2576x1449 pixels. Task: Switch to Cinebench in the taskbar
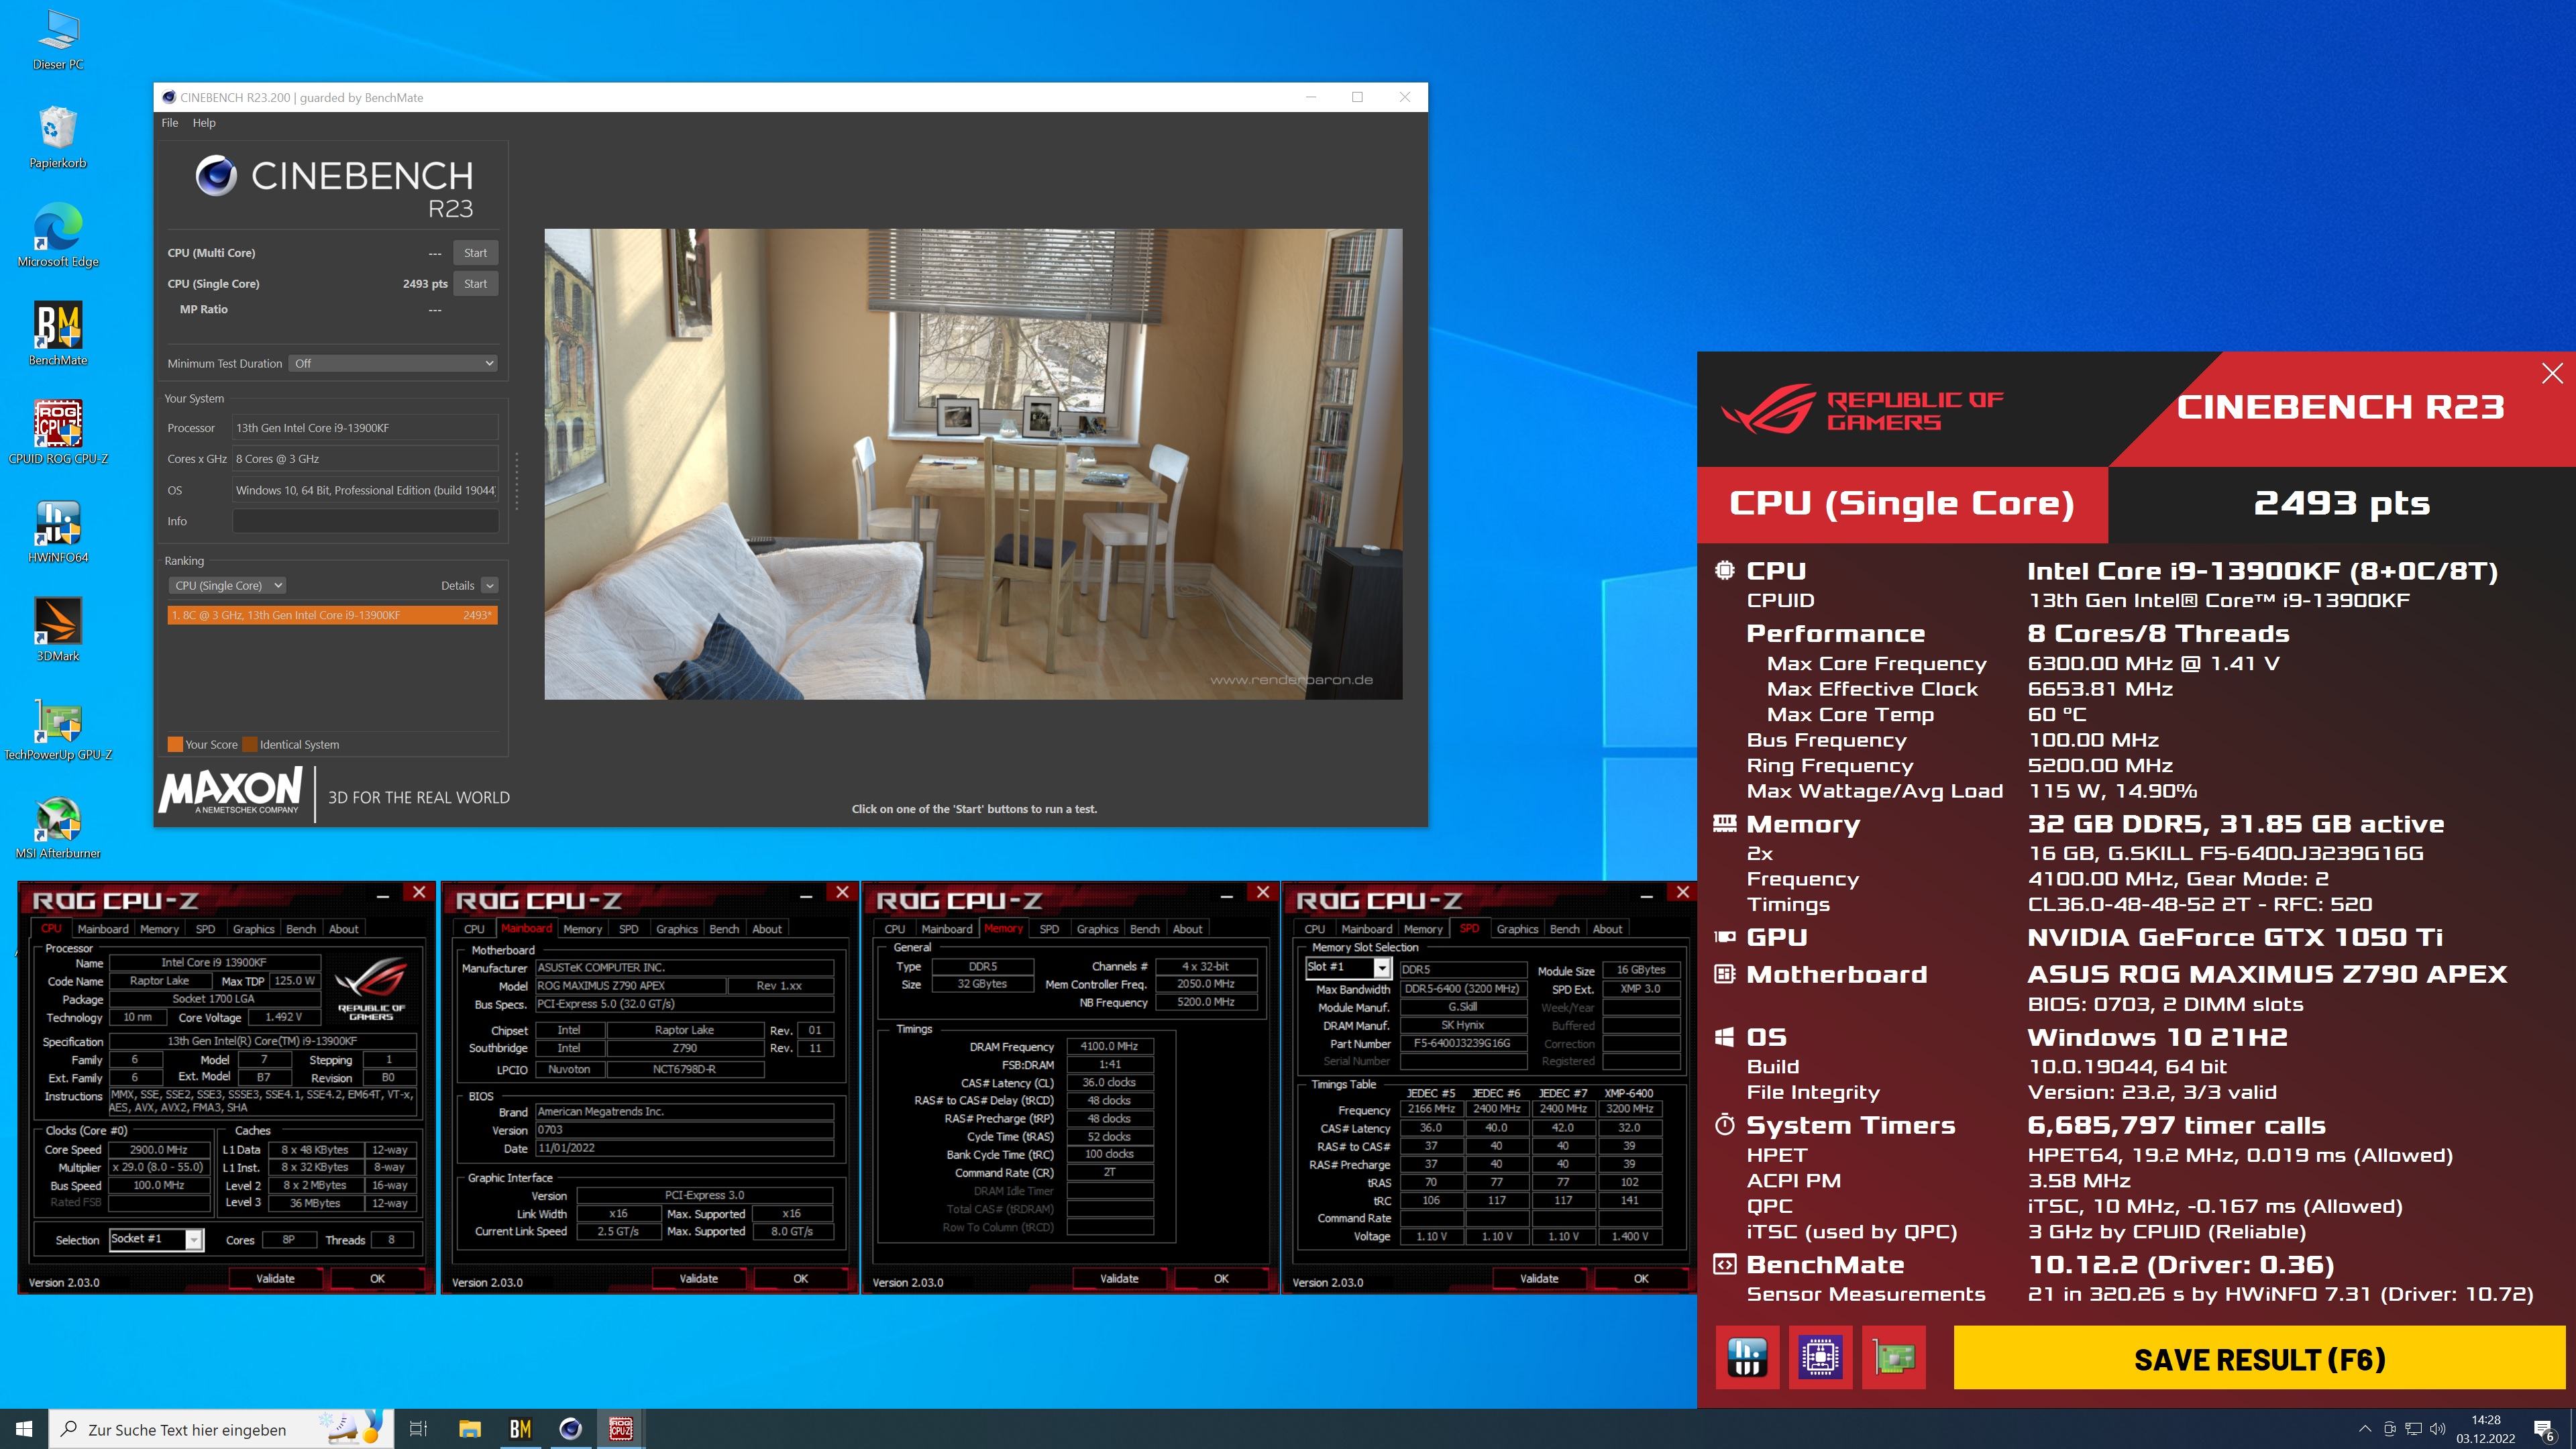coord(570,1429)
